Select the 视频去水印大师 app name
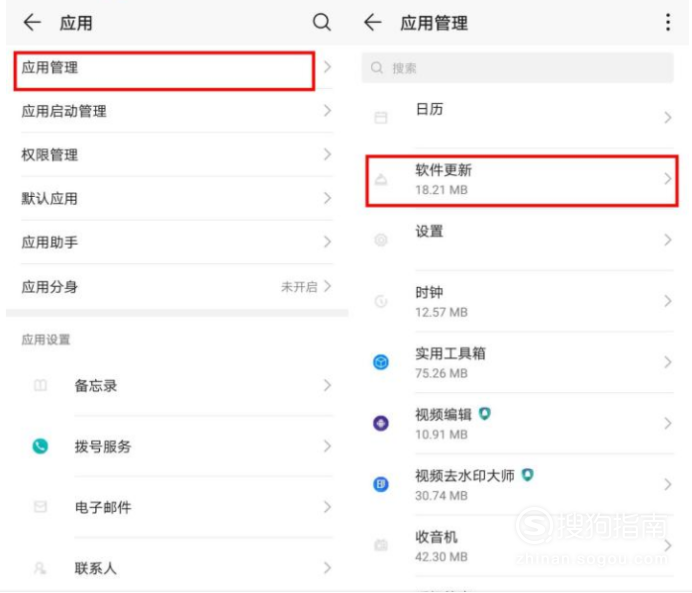 (x=465, y=476)
